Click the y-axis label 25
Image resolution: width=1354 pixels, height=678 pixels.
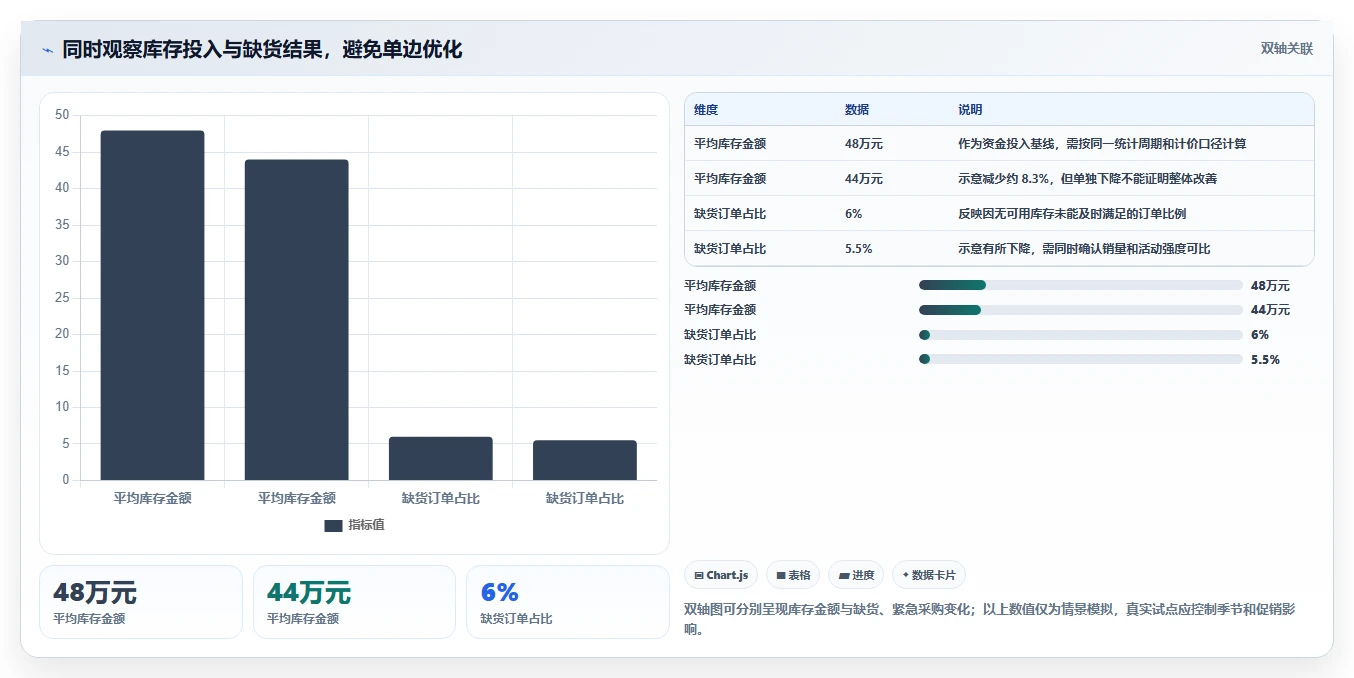(62, 298)
